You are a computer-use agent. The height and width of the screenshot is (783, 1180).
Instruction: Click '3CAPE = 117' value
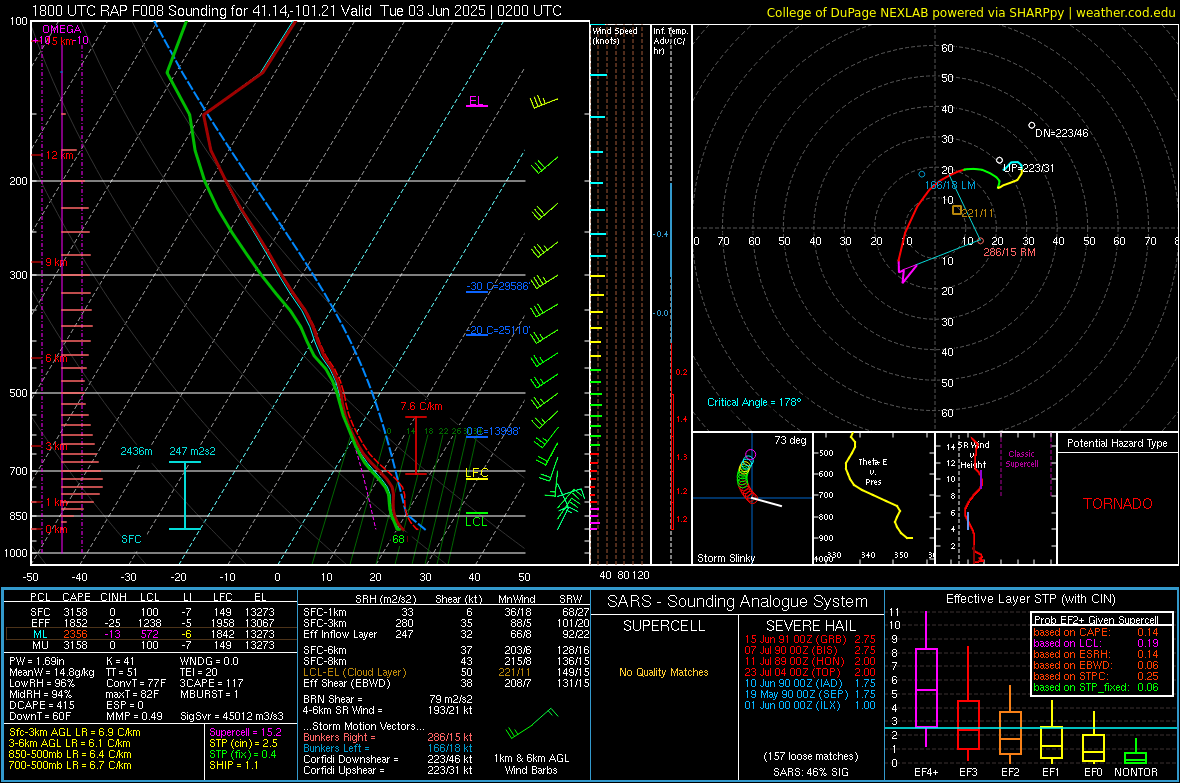pyautogui.click(x=211, y=684)
